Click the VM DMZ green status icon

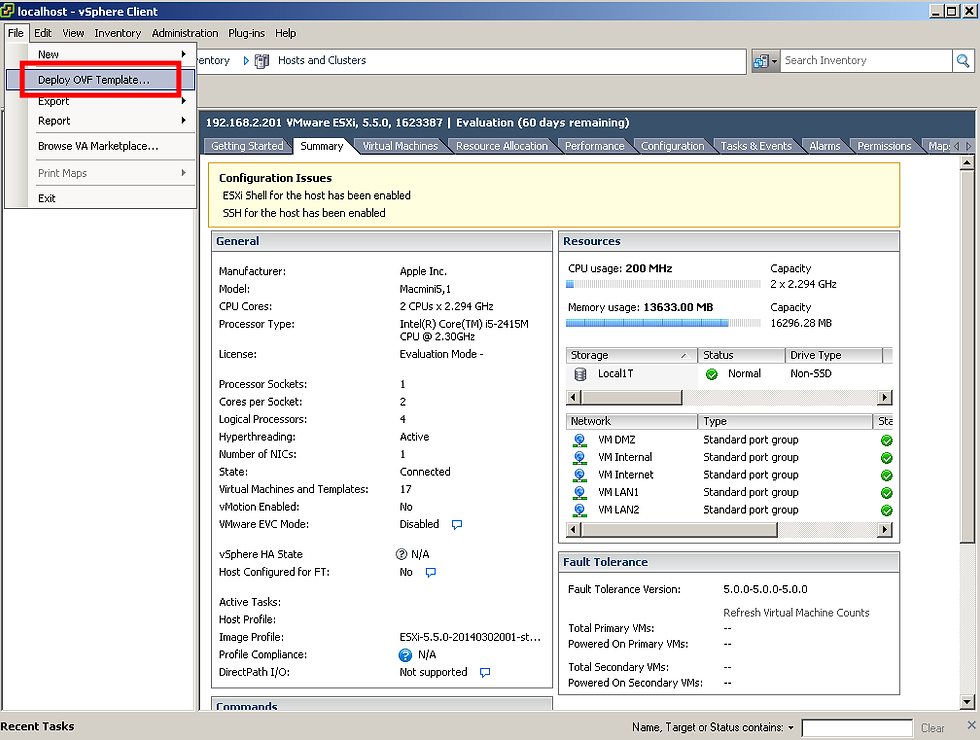[x=886, y=441]
